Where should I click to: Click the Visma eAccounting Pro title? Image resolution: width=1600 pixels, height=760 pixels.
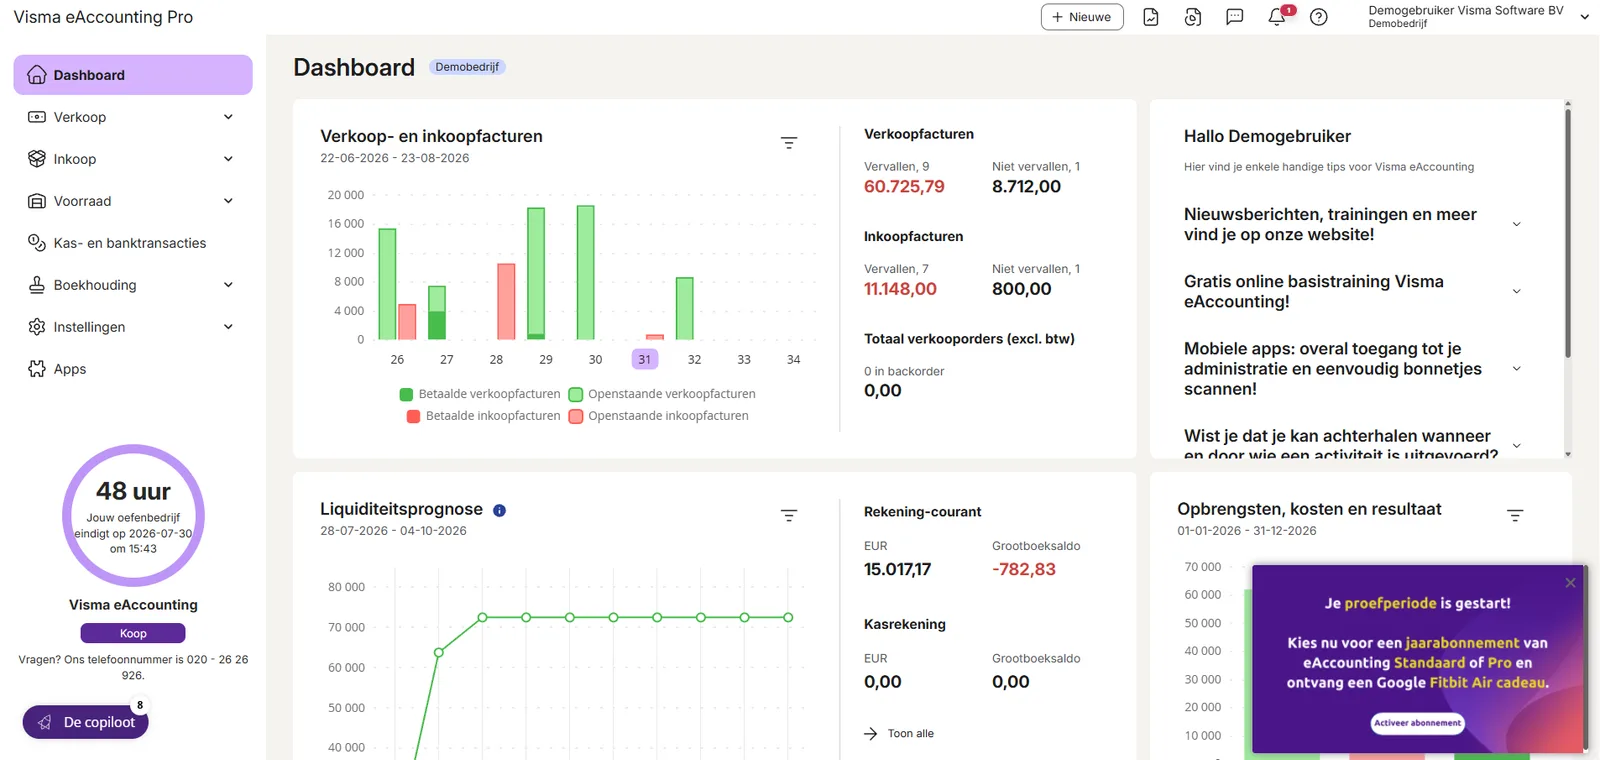tap(103, 17)
